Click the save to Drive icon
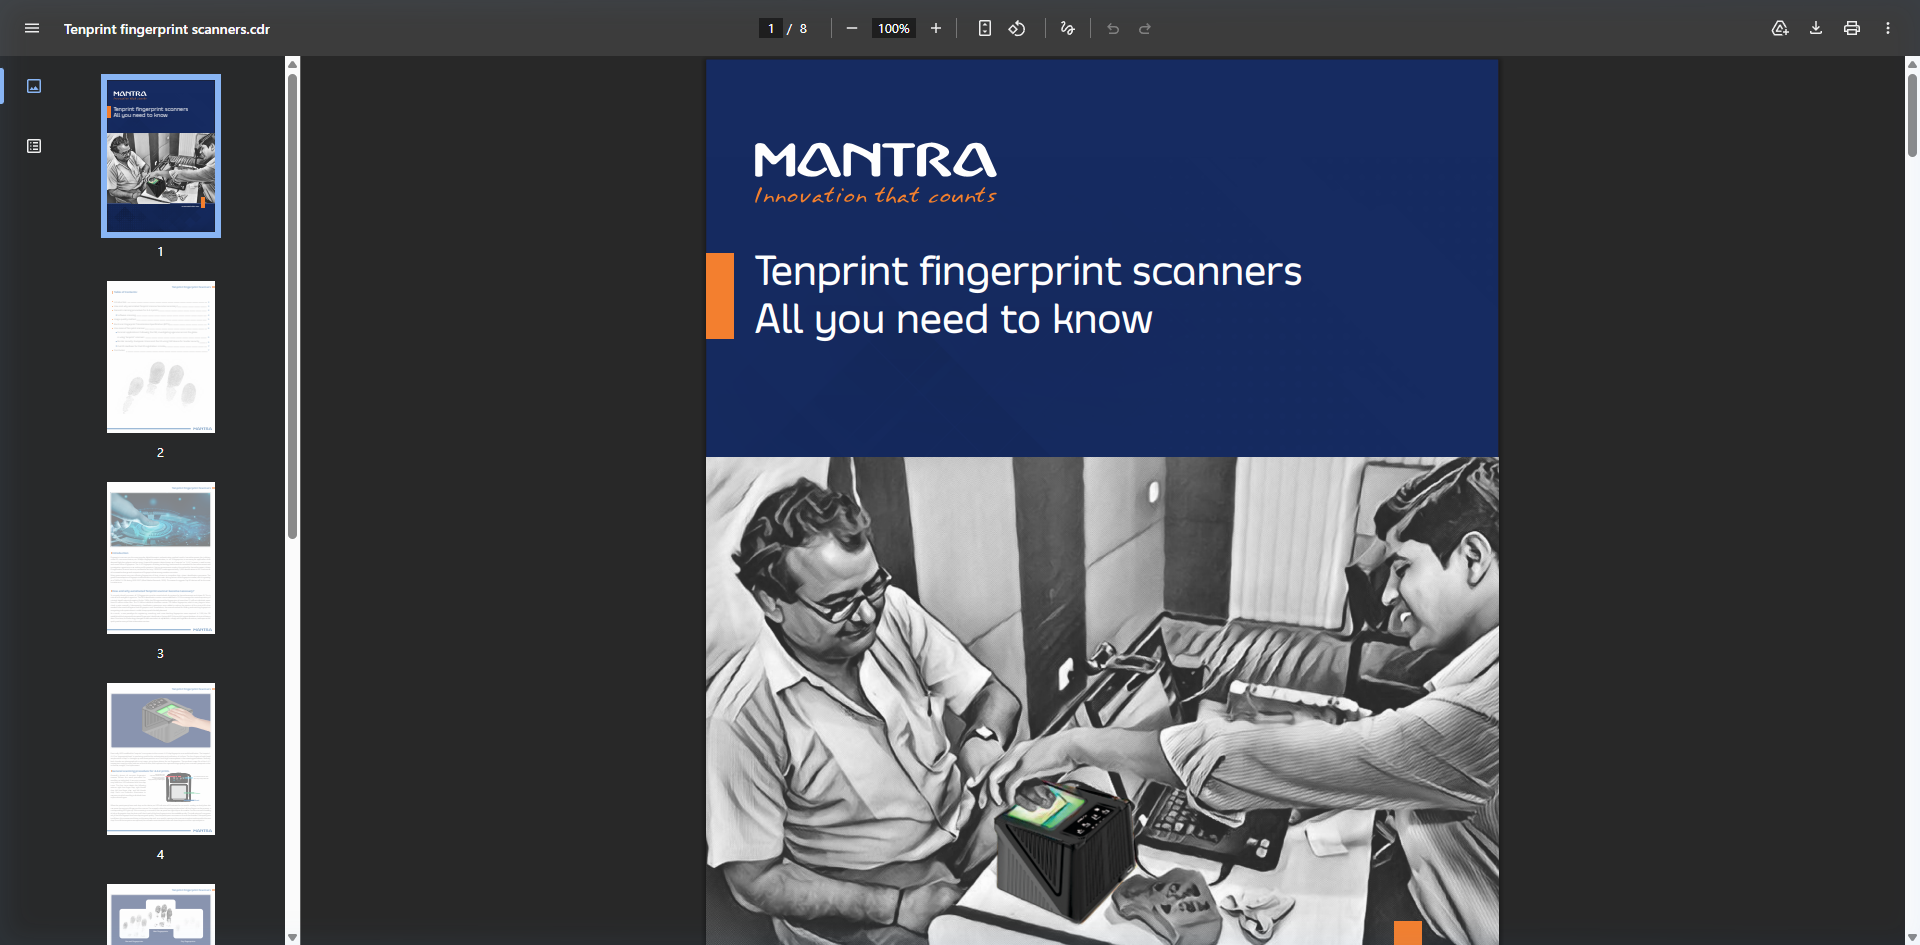The image size is (1920, 945). (x=1780, y=28)
